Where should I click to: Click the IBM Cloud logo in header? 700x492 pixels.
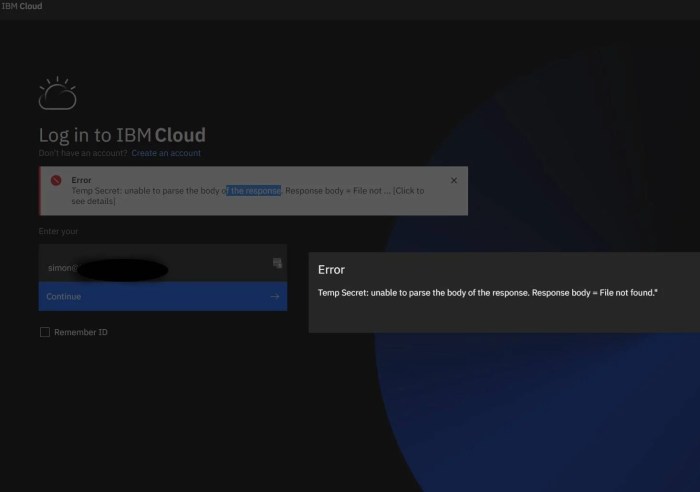(22, 6)
